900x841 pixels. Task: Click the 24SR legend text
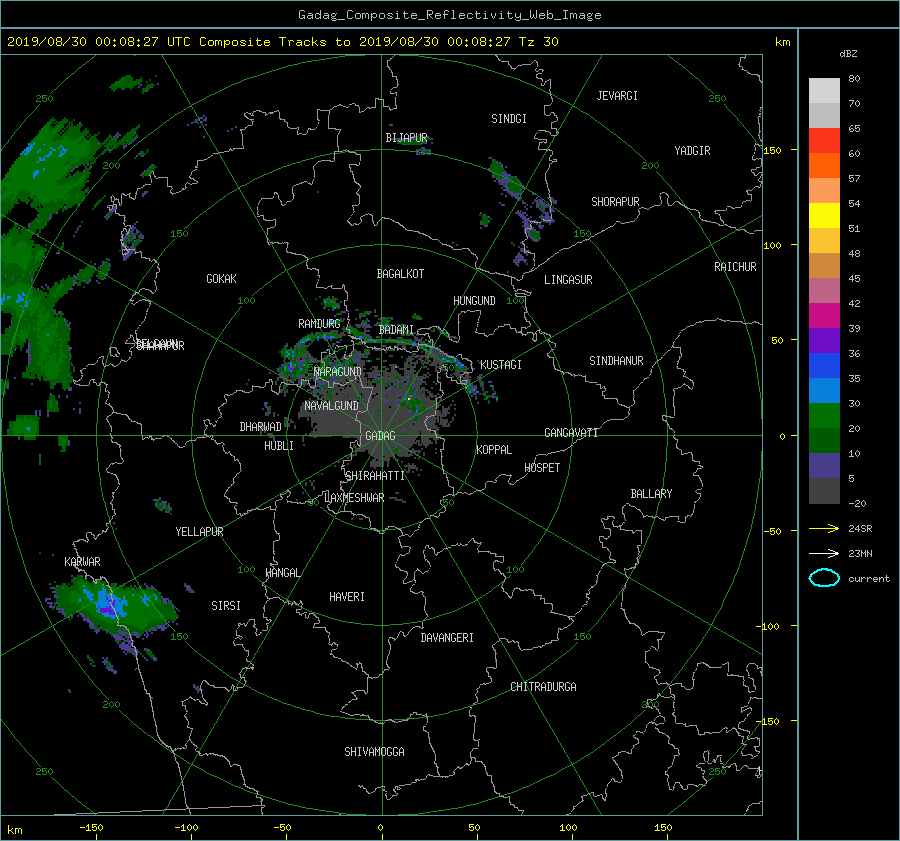click(860, 529)
